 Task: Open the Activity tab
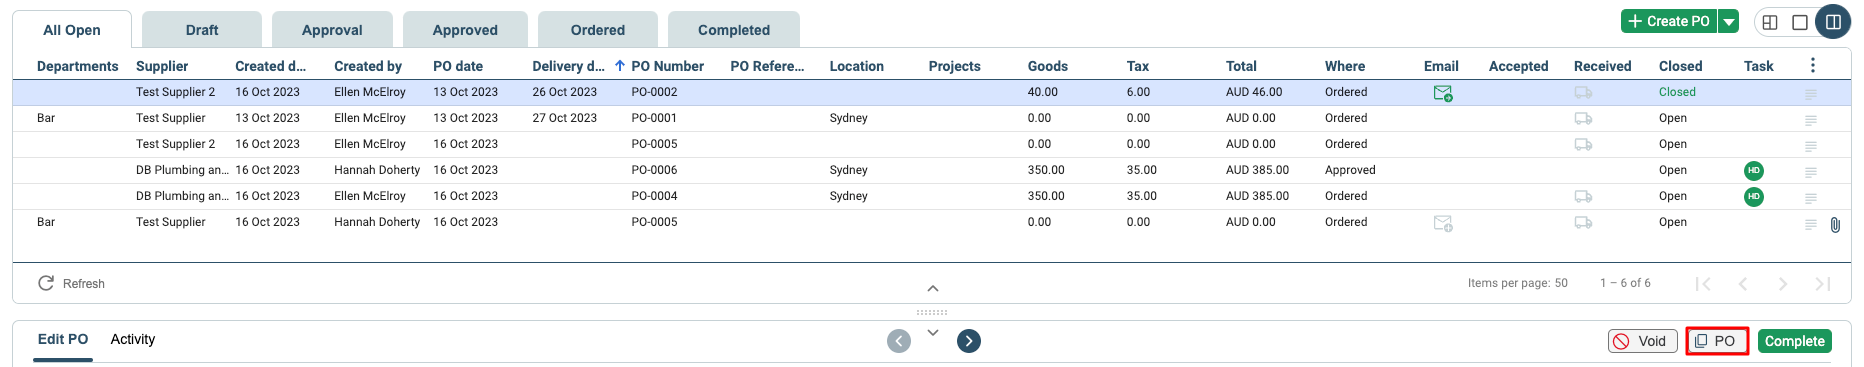pos(133,340)
